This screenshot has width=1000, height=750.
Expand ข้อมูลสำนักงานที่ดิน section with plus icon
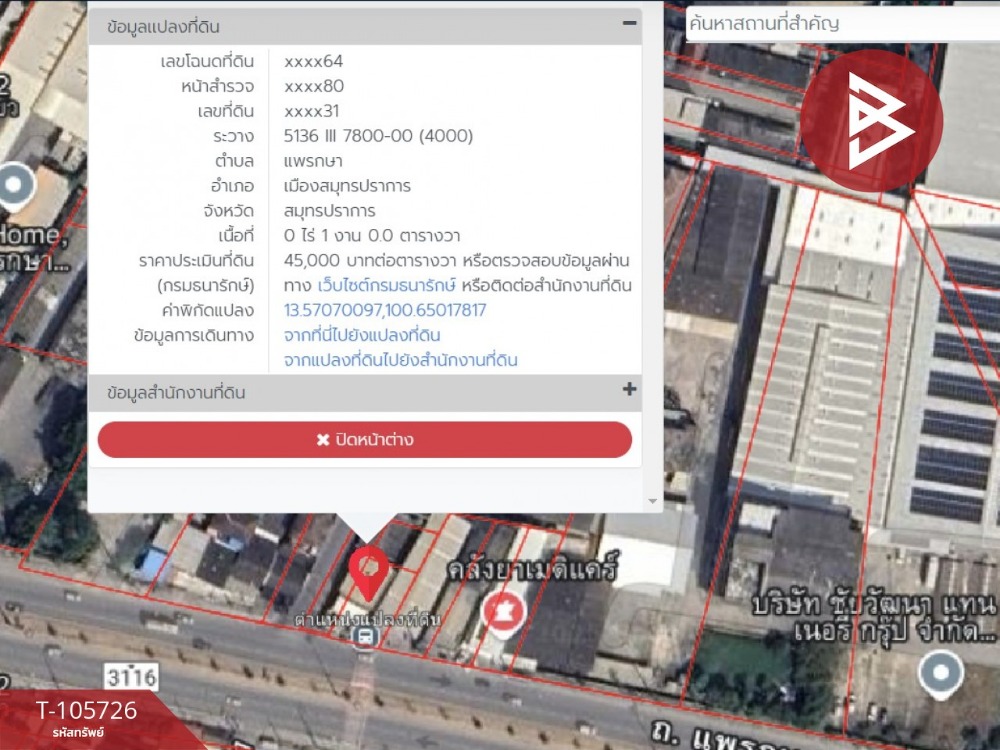[629, 389]
